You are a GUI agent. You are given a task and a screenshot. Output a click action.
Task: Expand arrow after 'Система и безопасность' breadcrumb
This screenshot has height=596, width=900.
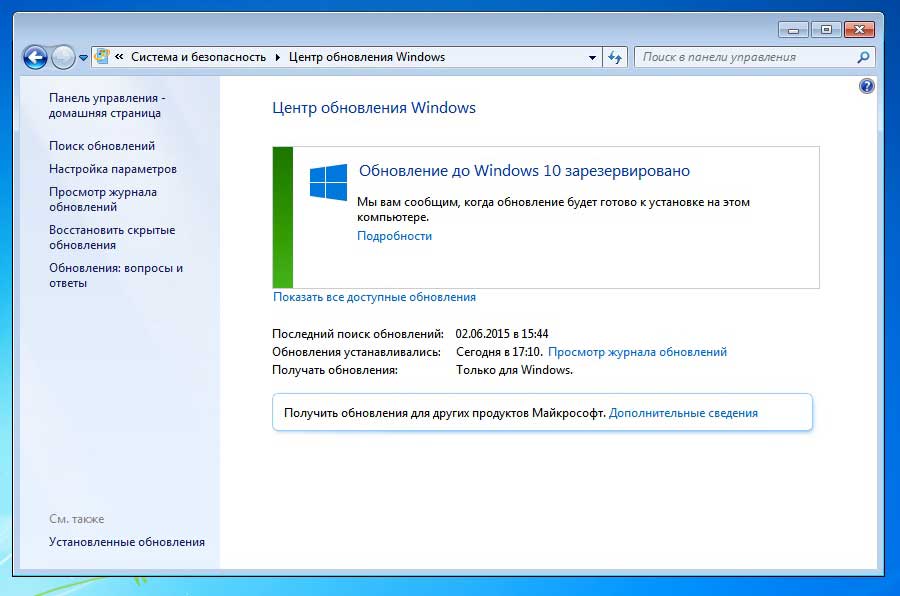(278, 57)
